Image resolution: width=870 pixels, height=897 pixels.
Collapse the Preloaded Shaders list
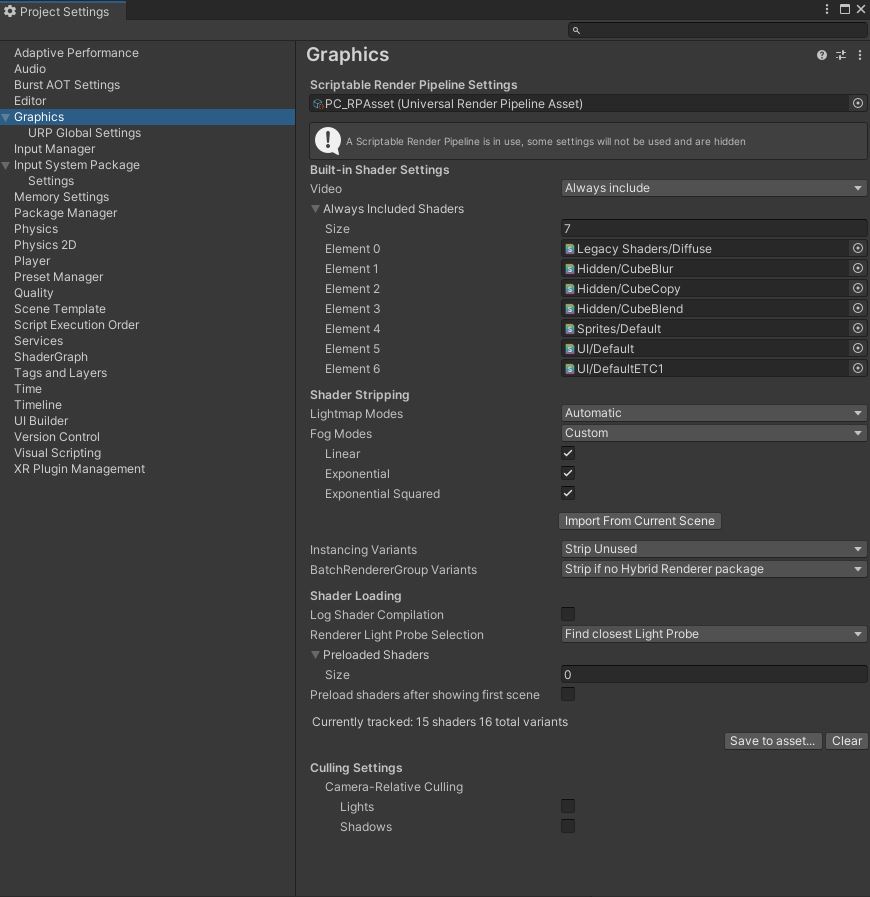click(x=315, y=654)
